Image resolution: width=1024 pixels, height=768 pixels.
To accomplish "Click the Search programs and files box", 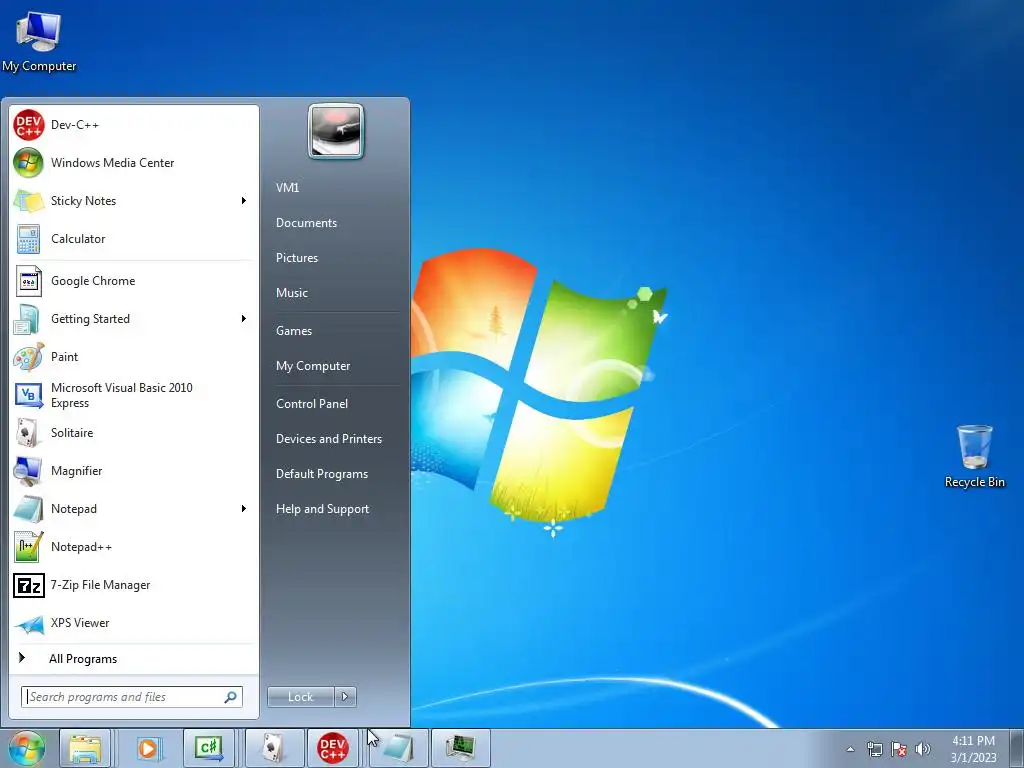I will pyautogui.click(x=132, y=697).
